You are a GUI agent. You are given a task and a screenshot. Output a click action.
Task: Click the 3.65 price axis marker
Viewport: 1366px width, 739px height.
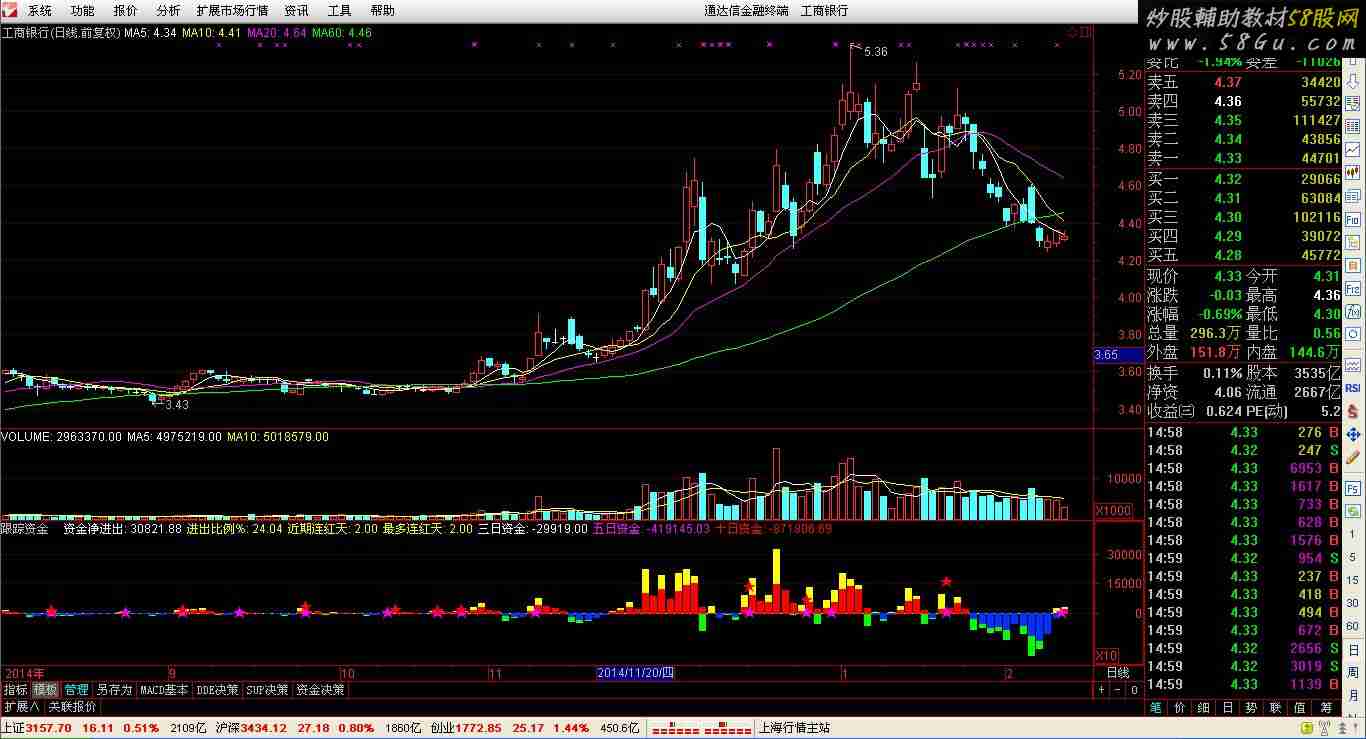pyautogui.click(x=1118, y=354)
